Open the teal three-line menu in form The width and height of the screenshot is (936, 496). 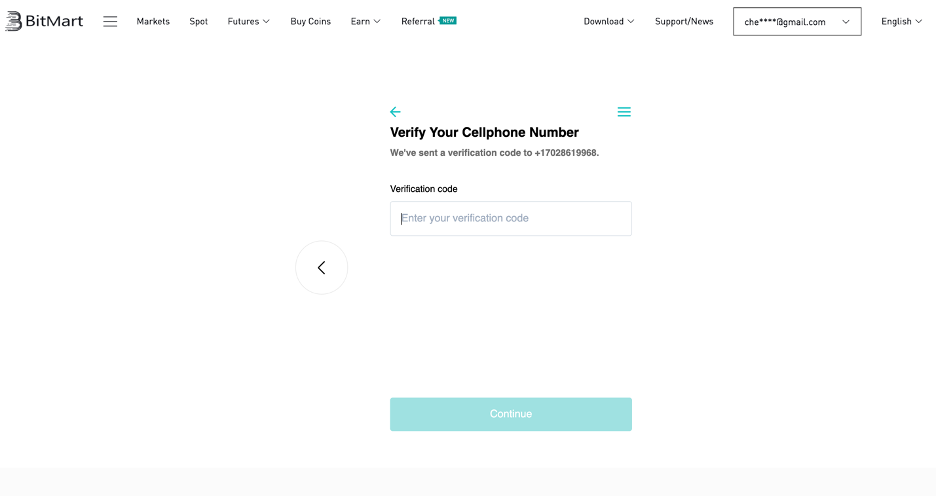624,112
